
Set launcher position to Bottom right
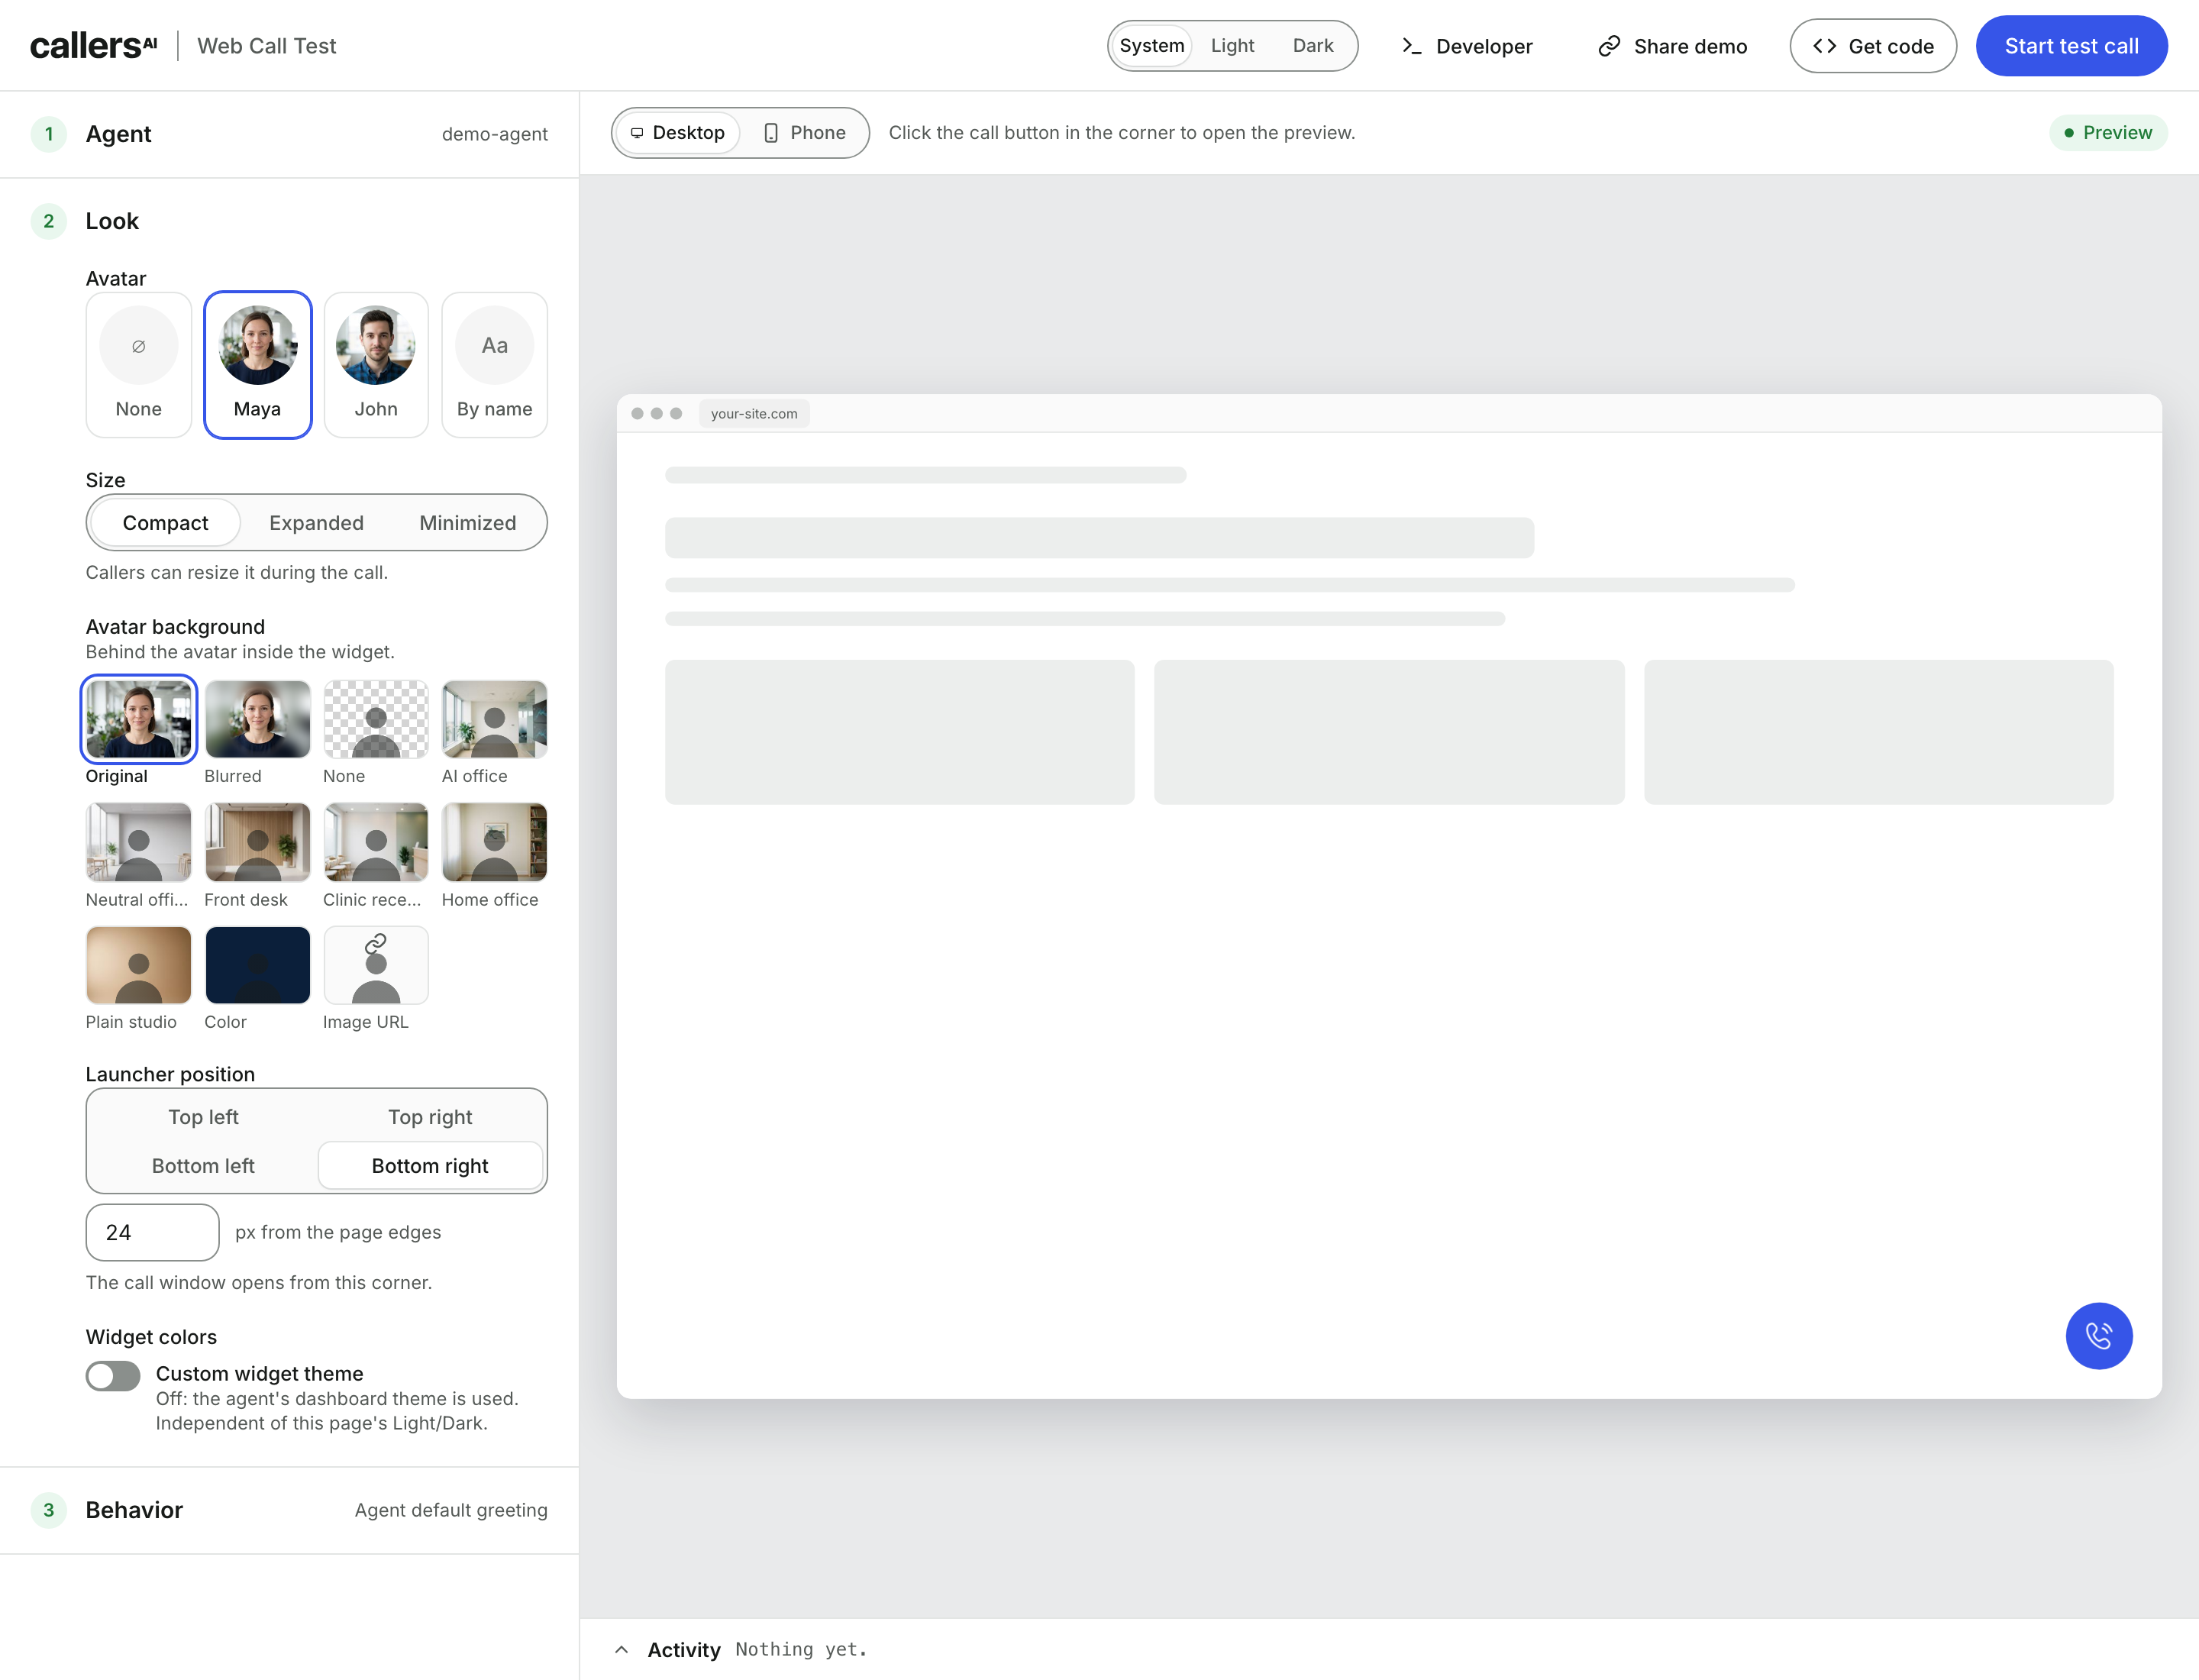(430, 1165)
